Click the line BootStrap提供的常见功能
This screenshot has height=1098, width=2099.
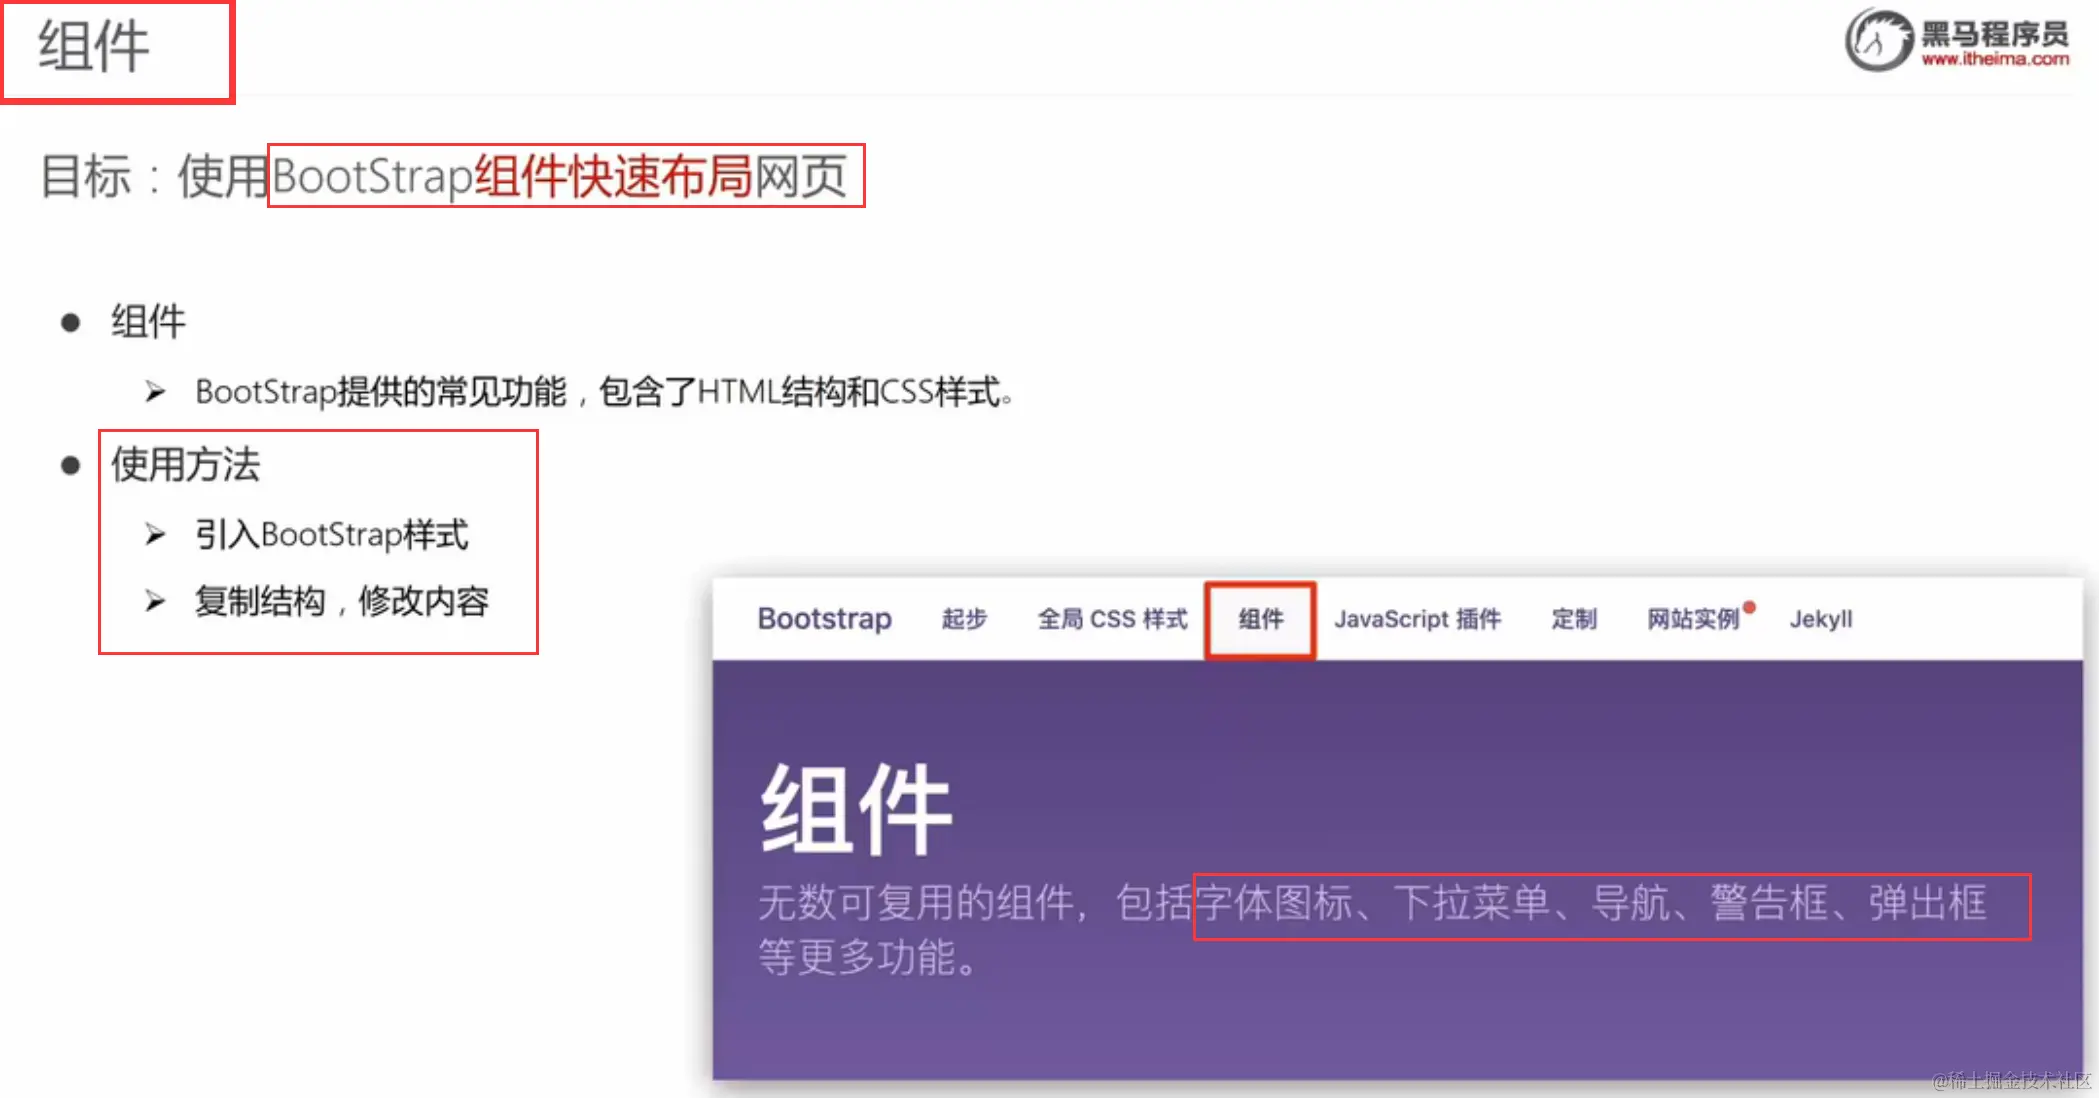[604, 392]
